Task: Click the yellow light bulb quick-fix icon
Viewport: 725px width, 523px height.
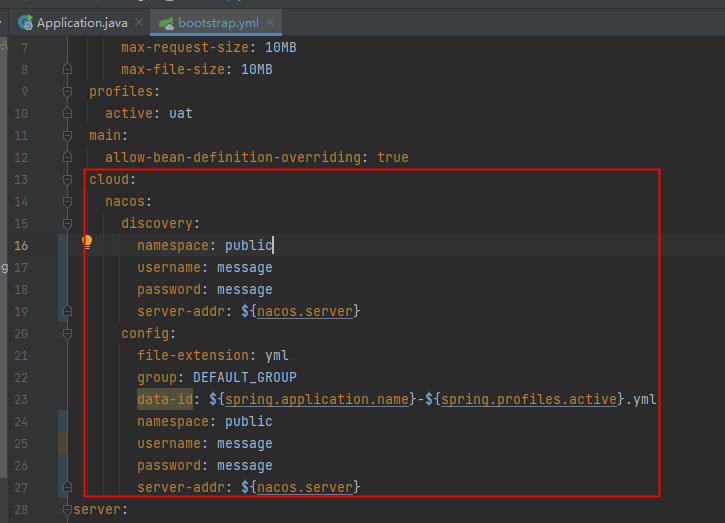Action: (x=86, y=242)
